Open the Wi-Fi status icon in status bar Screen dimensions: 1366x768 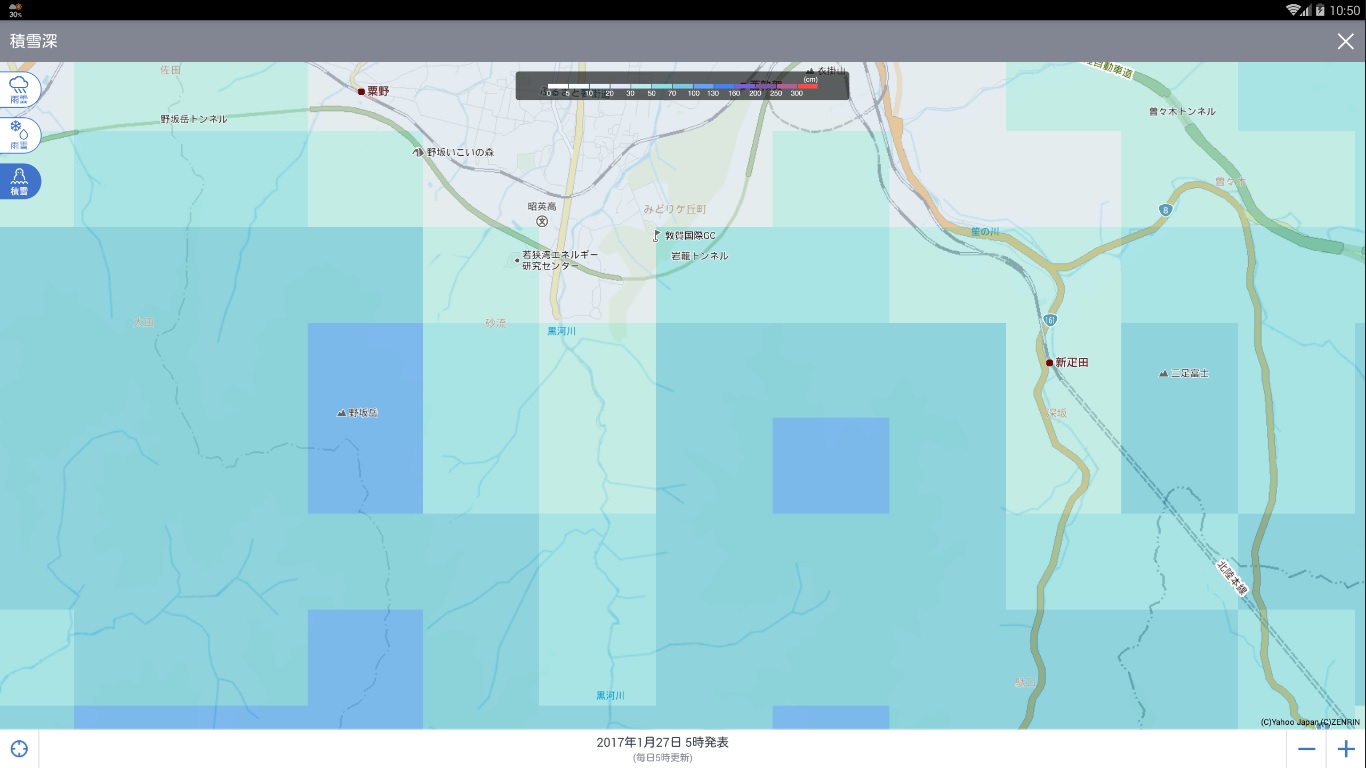[x=1293, y=10]
